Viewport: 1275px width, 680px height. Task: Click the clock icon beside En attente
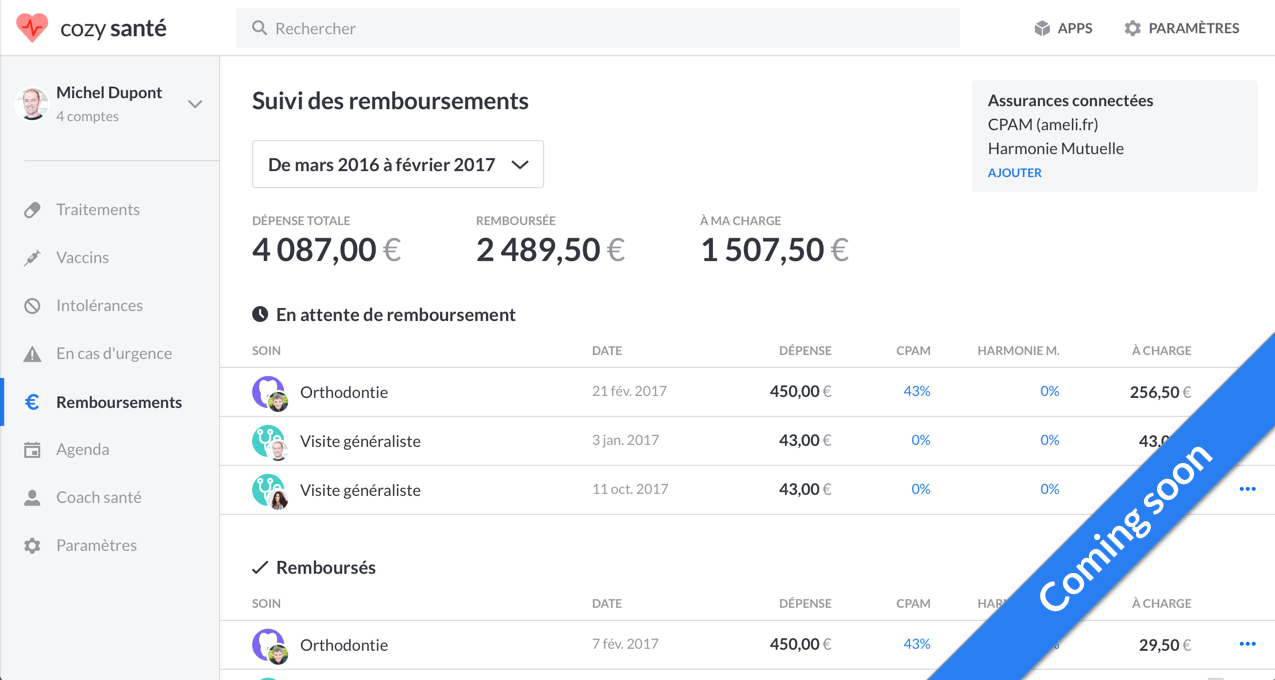click(260, 314)
